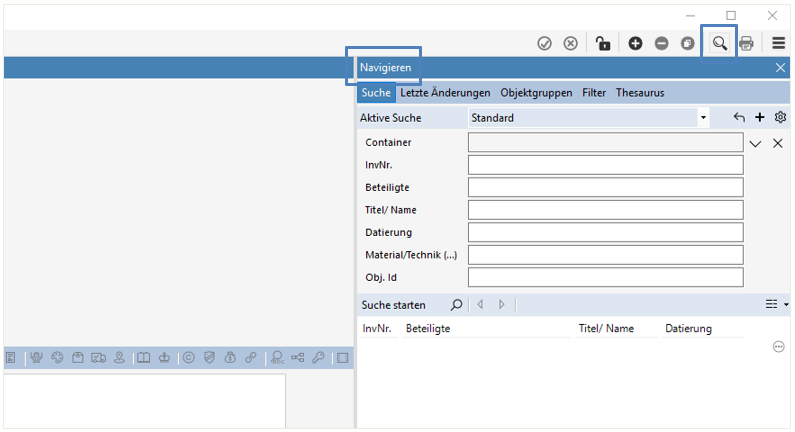
Task: Click the open padlock icon
Action: 602,43
